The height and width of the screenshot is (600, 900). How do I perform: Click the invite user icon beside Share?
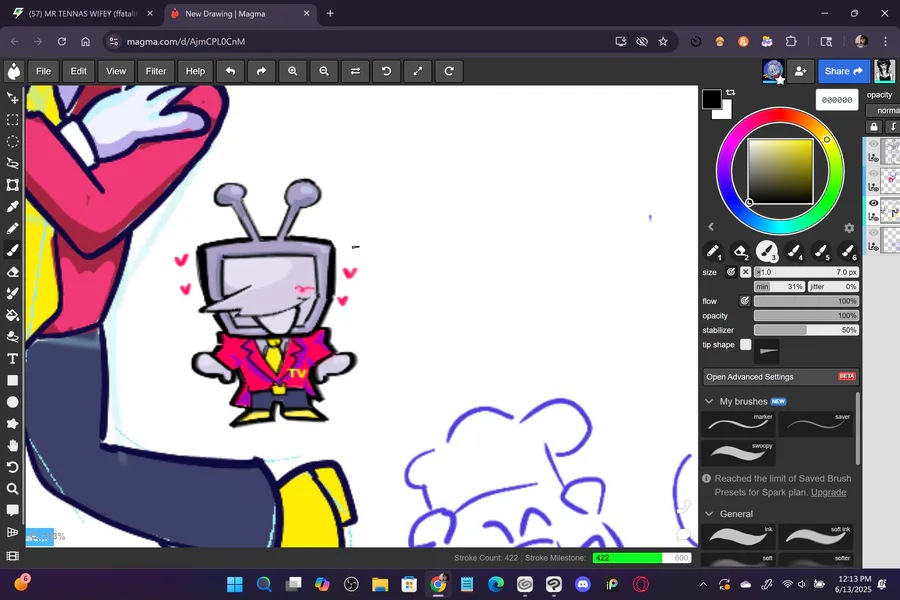tap(800, 71)
